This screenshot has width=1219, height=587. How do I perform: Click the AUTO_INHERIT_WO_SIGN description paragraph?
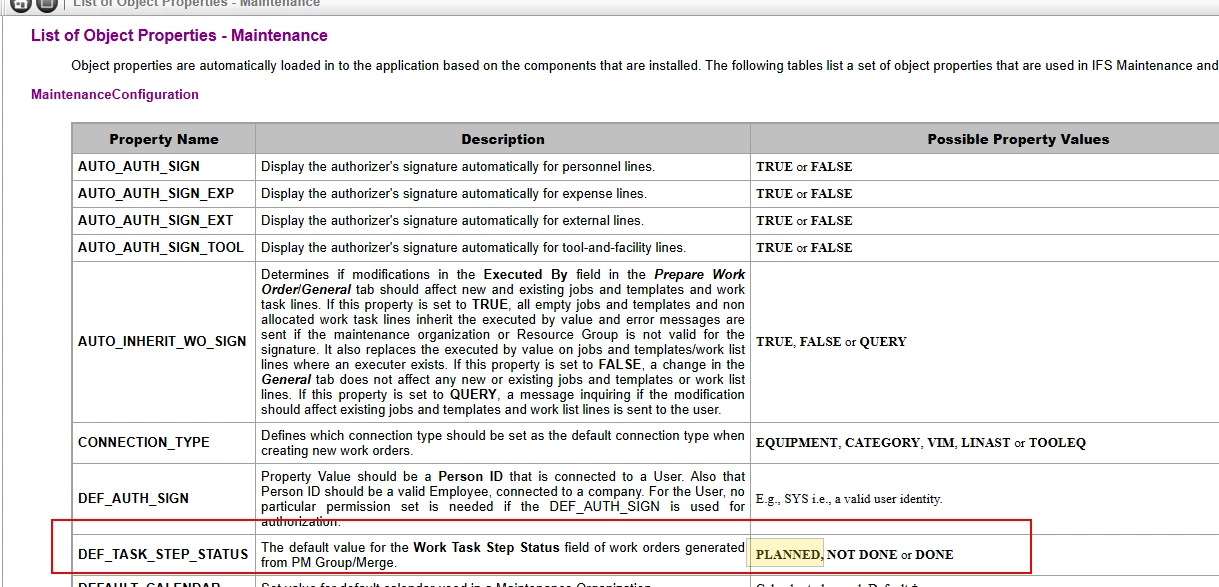pos(503,342)
